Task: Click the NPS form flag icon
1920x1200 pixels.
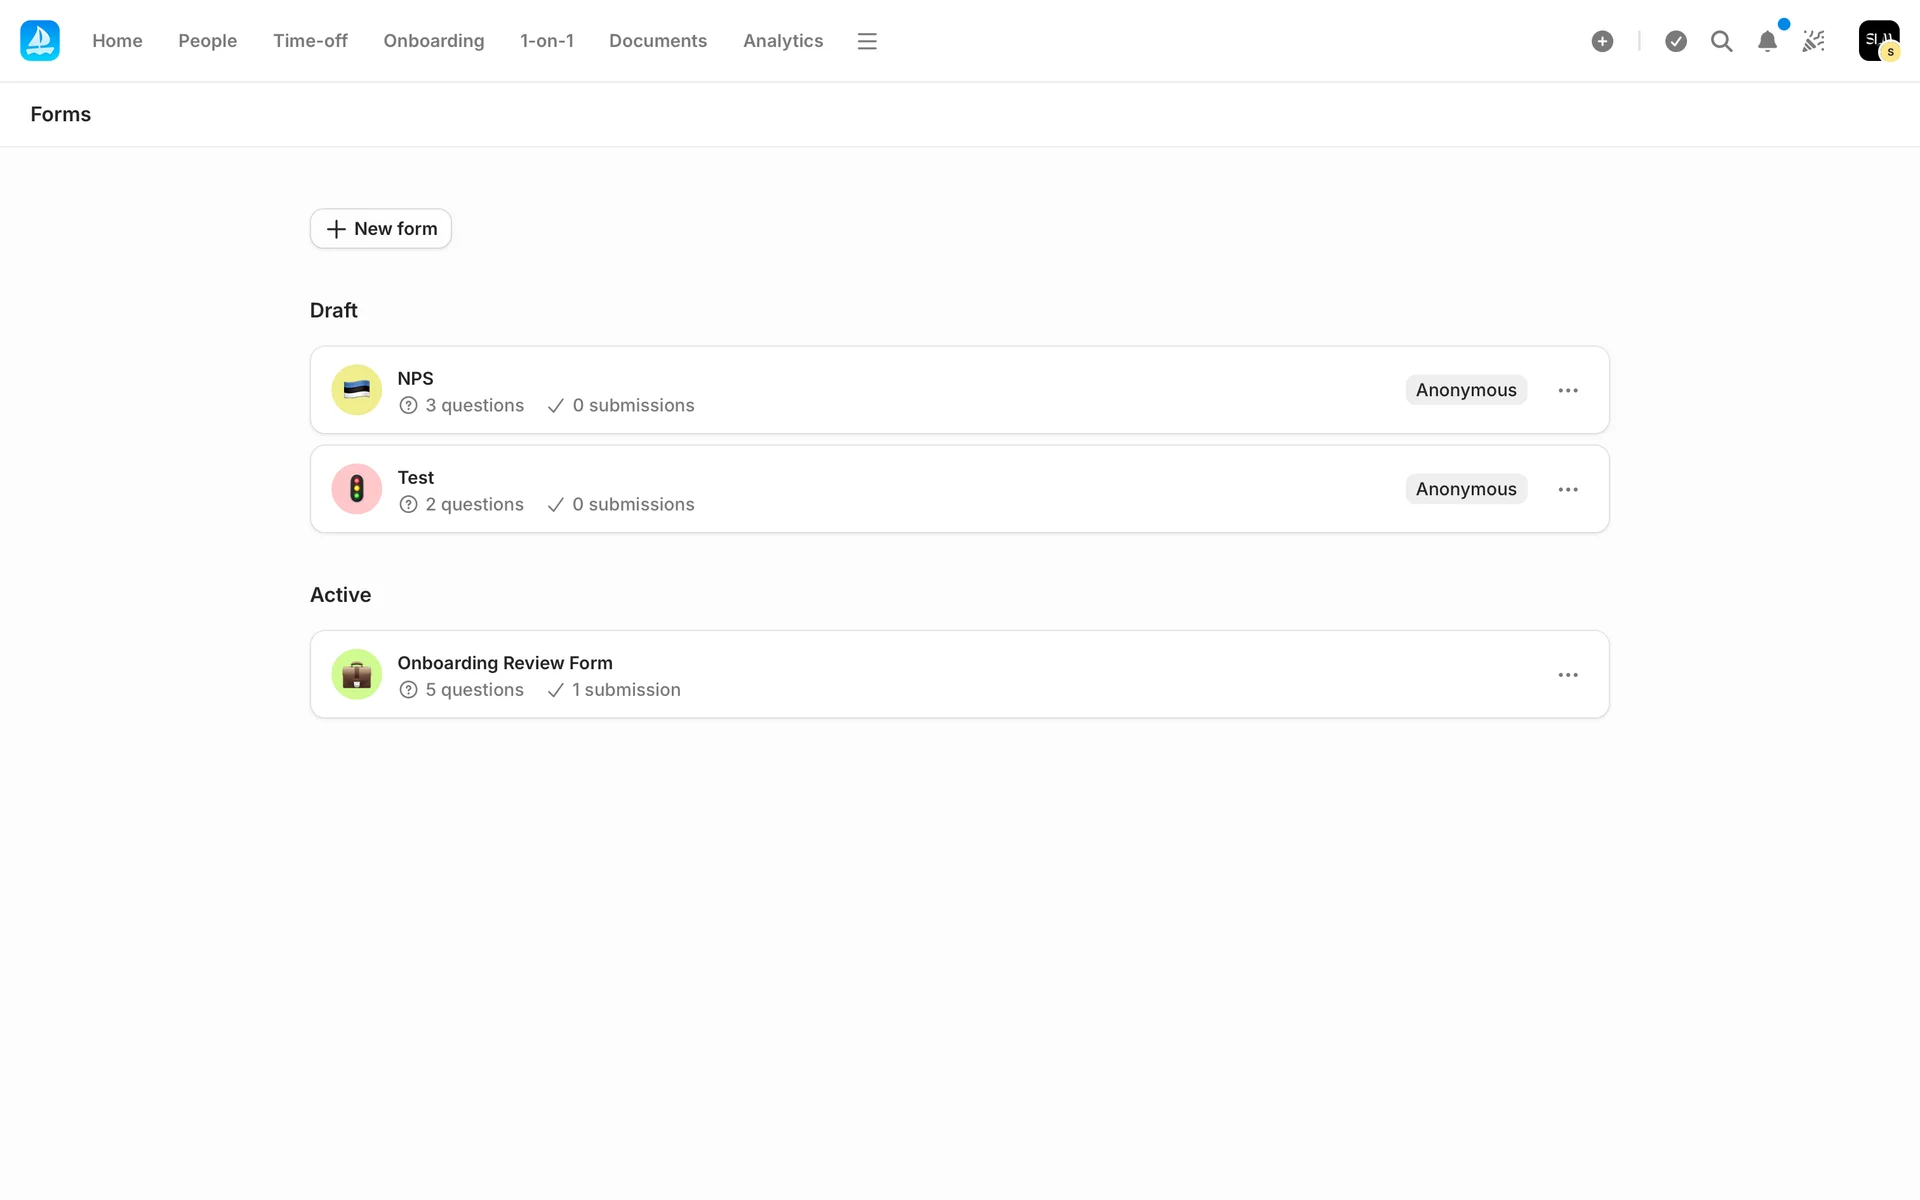Action: (357, 390)
